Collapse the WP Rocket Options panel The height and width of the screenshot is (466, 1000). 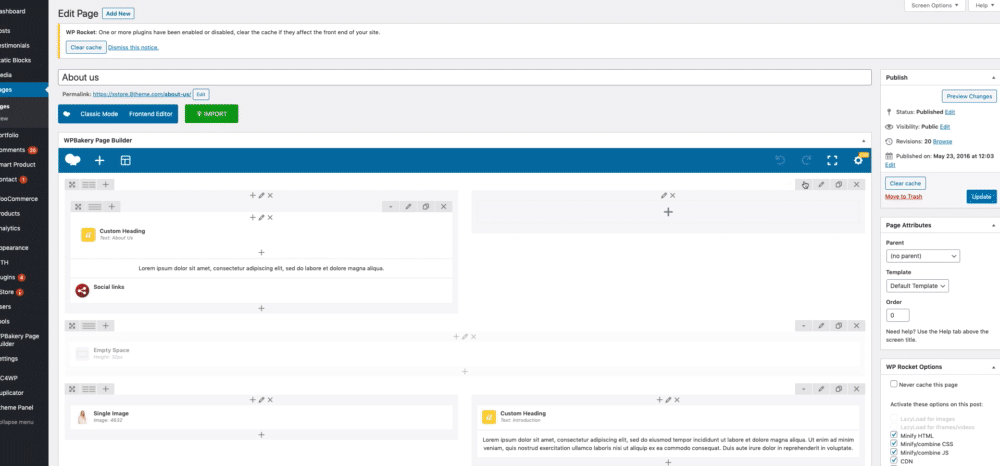tap(994, 367)
